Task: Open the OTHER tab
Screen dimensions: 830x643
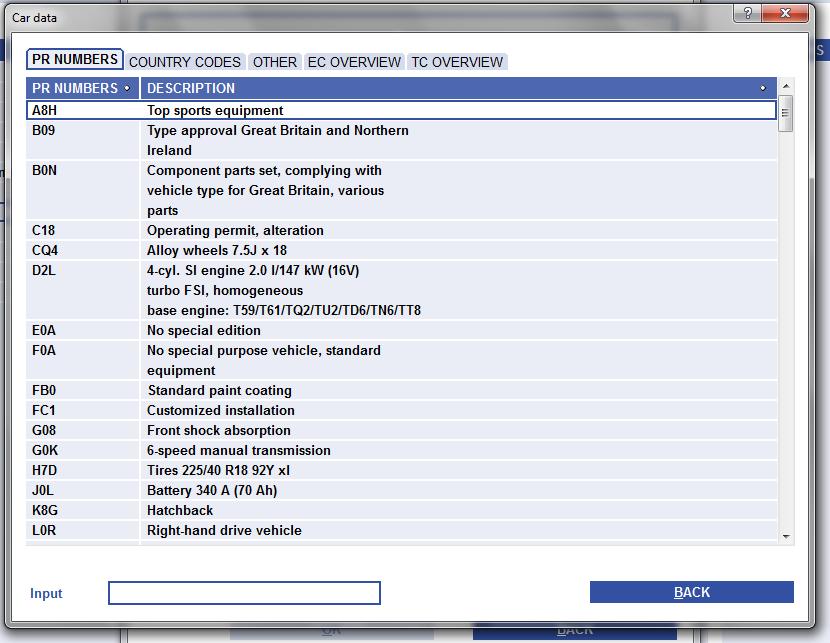Action: tap(274, 62)
